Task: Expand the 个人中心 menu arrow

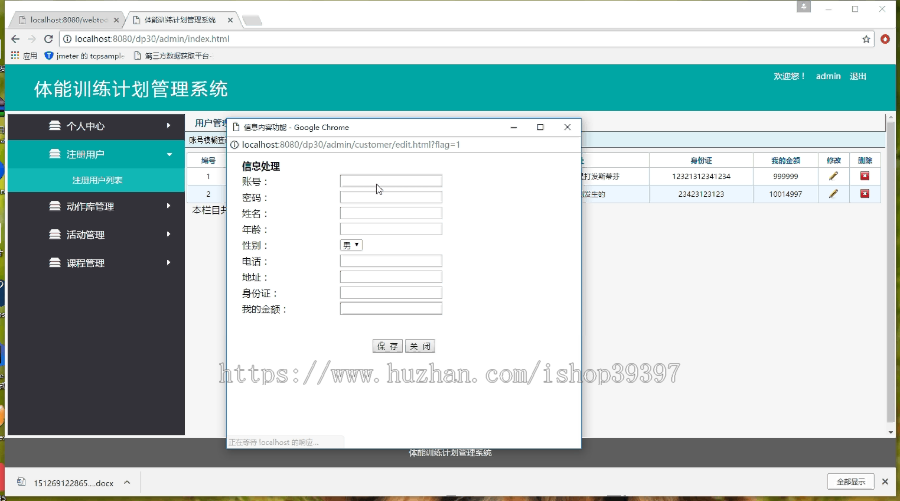Action: (168, 126)
